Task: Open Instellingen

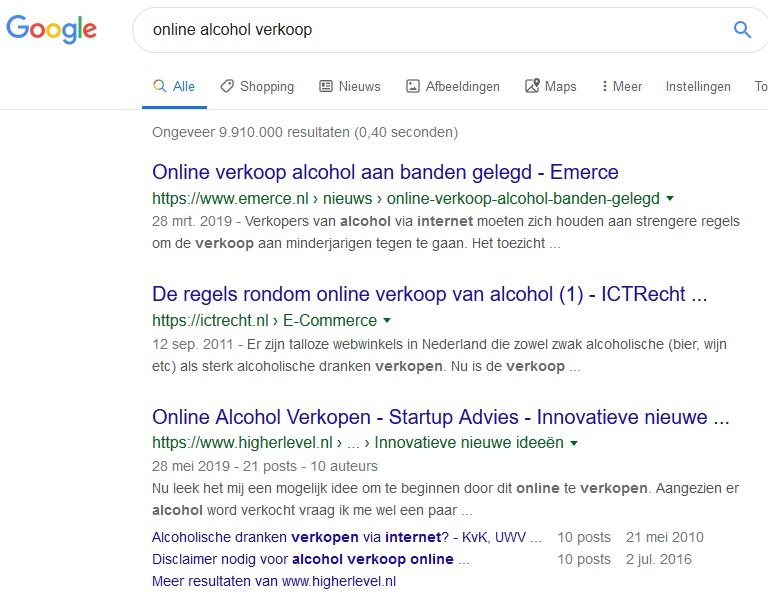Action: click(698, 87)
